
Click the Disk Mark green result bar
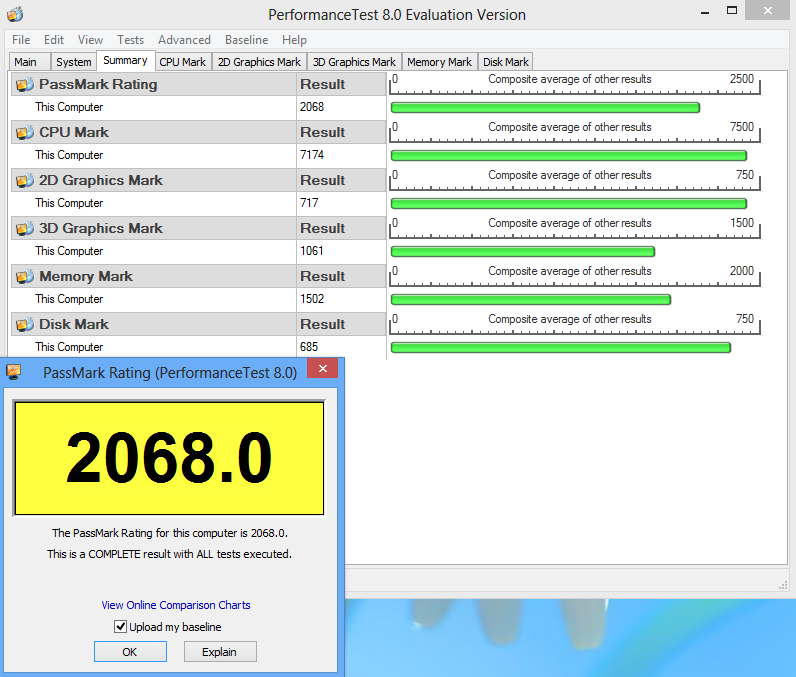560,348
